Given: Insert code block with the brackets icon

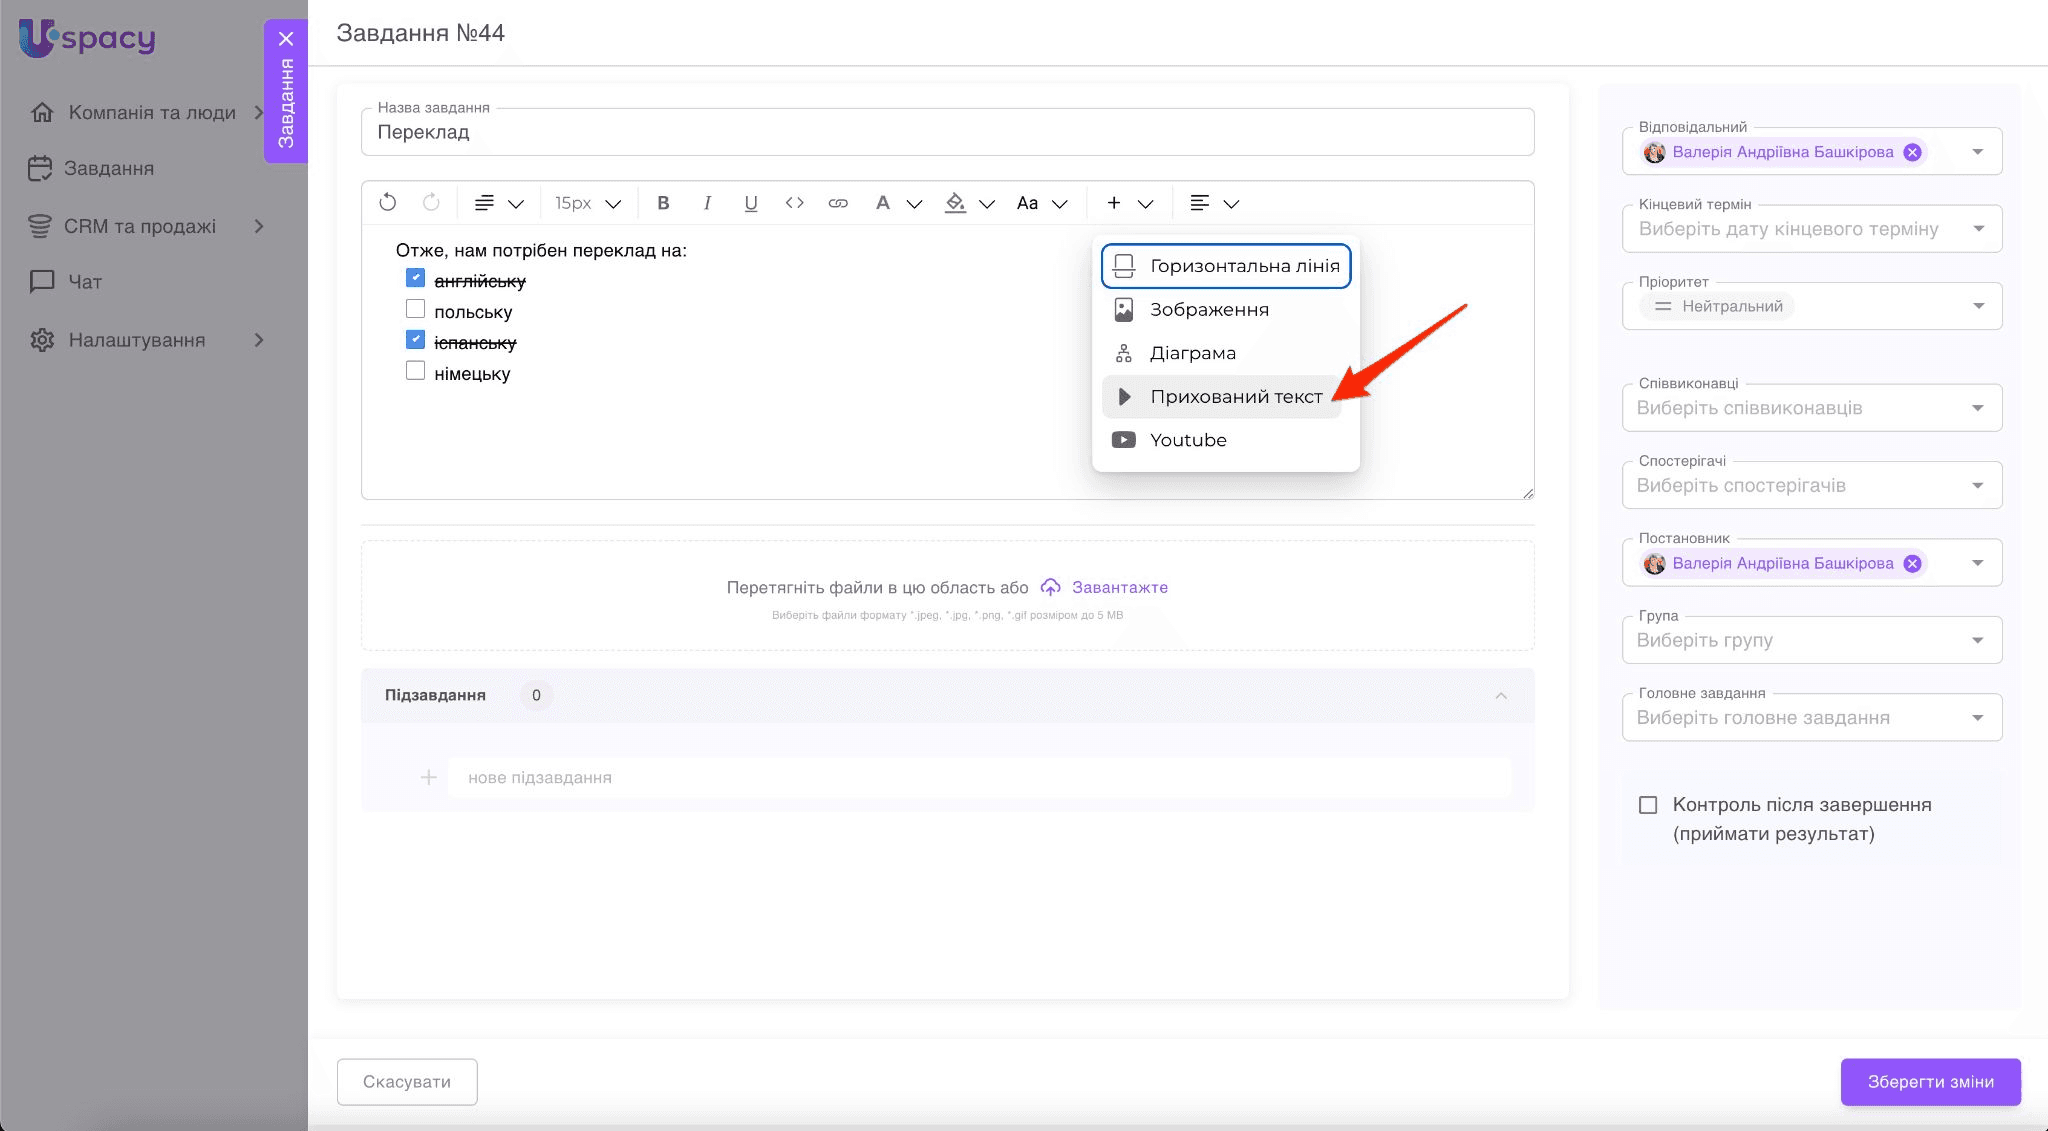Looking at the screenshot, I should pos(795,203).
